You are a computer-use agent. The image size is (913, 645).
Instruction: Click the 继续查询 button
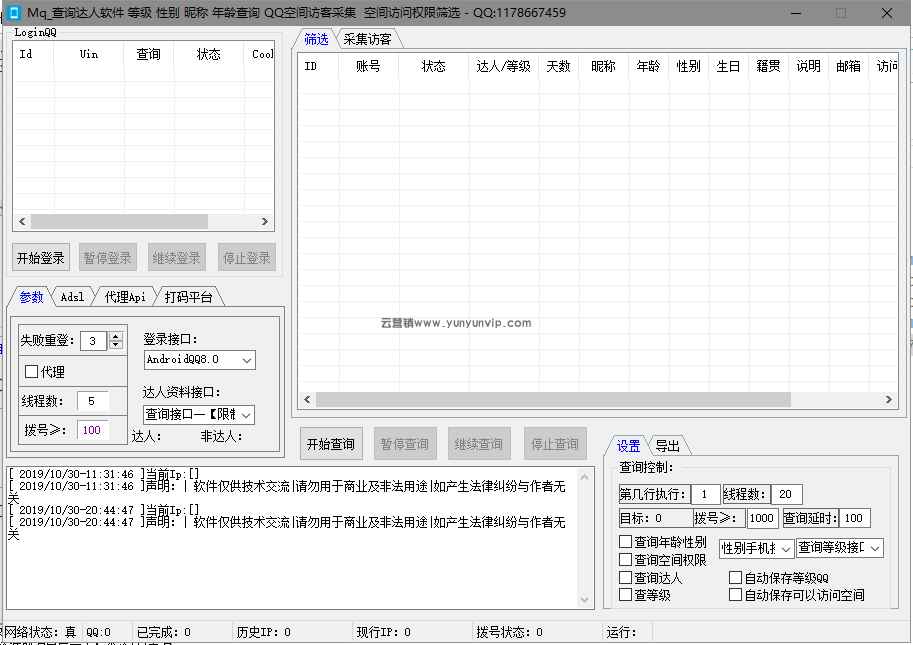(x=479, y=444)
